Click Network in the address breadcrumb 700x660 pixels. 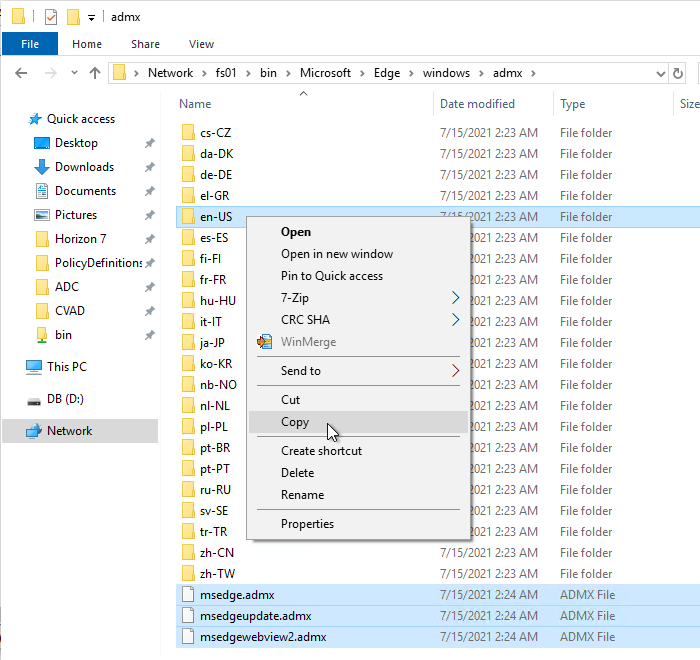[x=171, y=73]
